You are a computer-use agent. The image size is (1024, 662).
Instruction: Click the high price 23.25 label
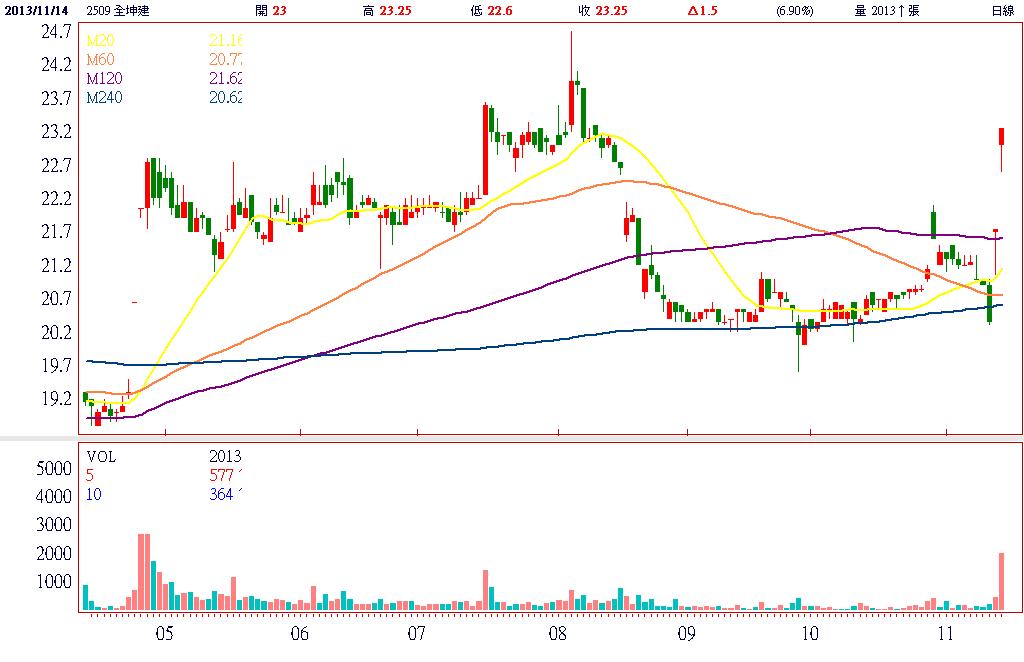point(387,10)
